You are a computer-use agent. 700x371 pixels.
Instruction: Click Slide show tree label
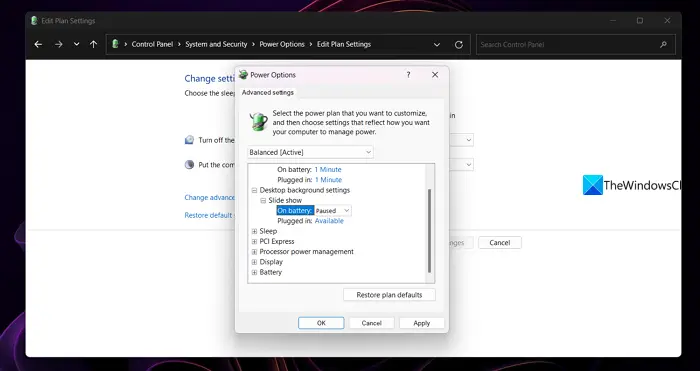click(285, 200)
